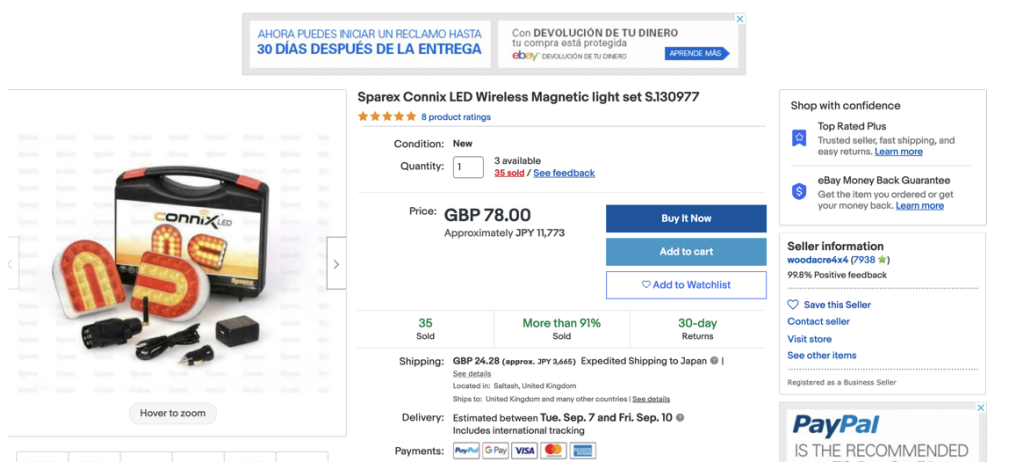Image resolution: width=1012 pixels, height=474 pixels.
Task: Click the main Connix LED product image
Action: point(175,264)
